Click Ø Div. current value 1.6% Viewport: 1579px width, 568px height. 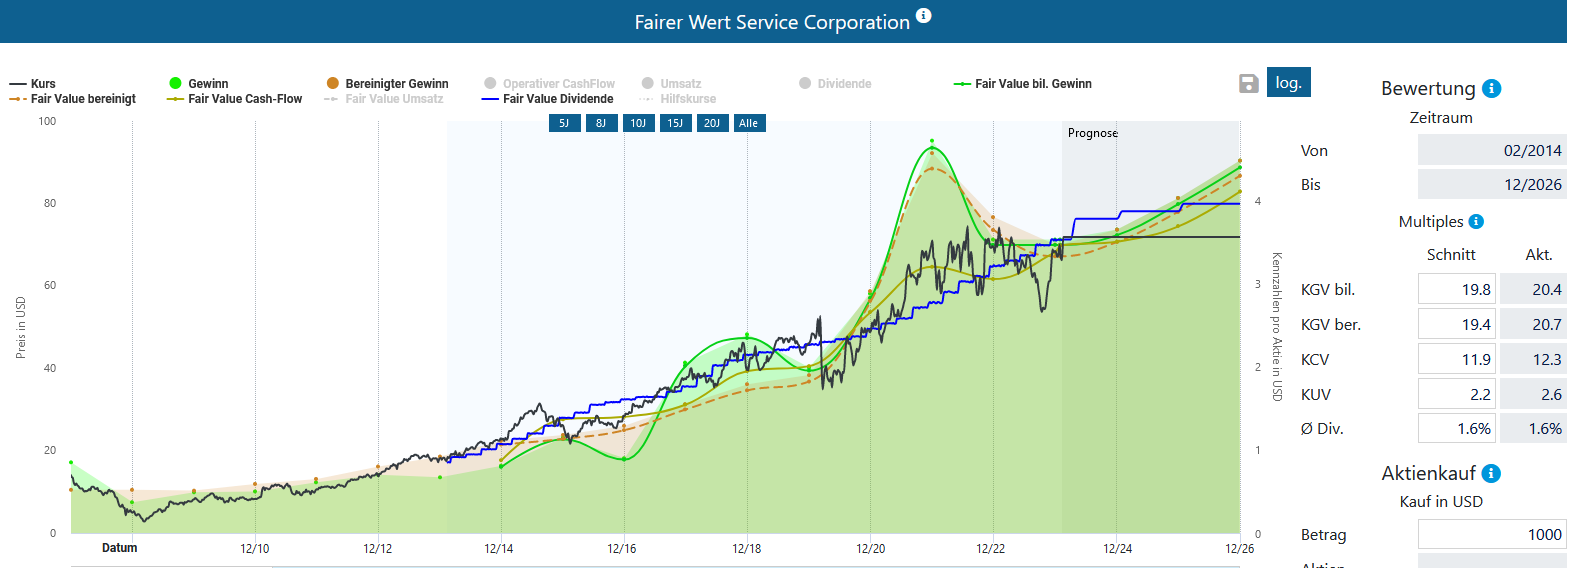[1534, 428]
